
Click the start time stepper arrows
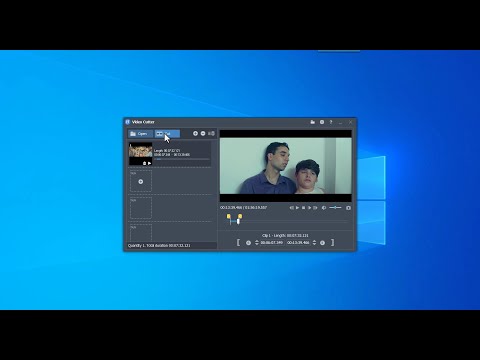(257, 242)
